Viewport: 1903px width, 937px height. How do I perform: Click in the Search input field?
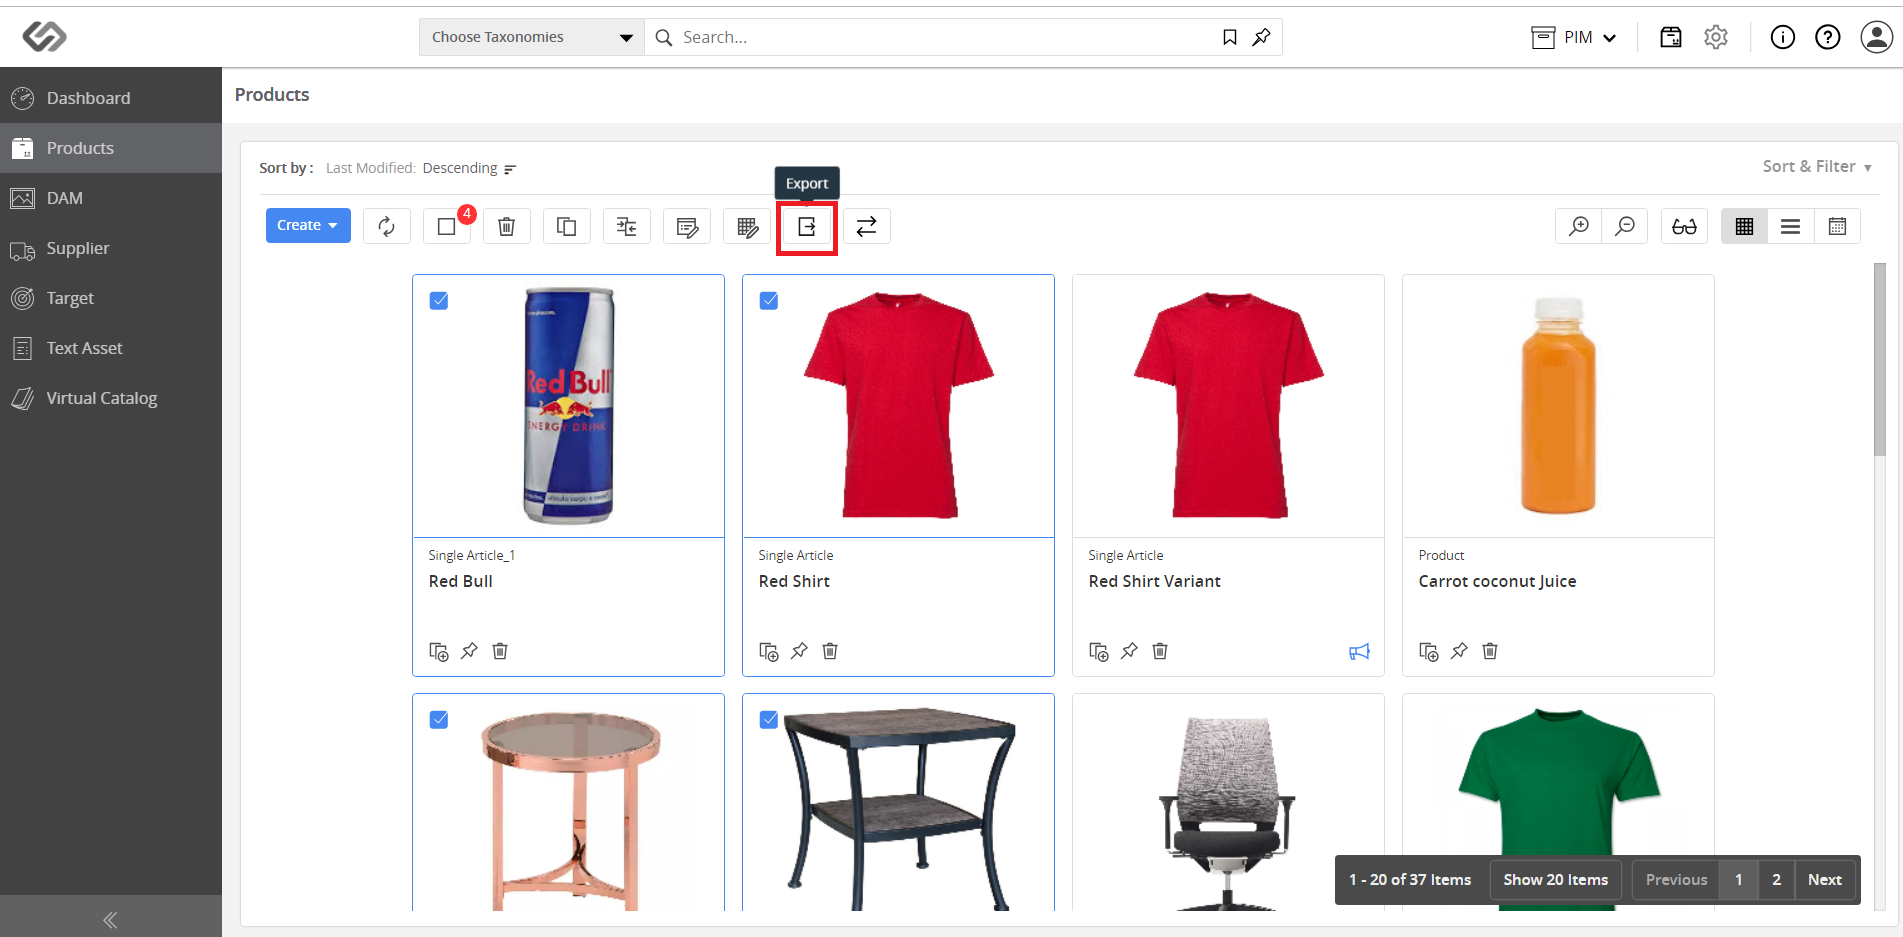click(945, 37)
